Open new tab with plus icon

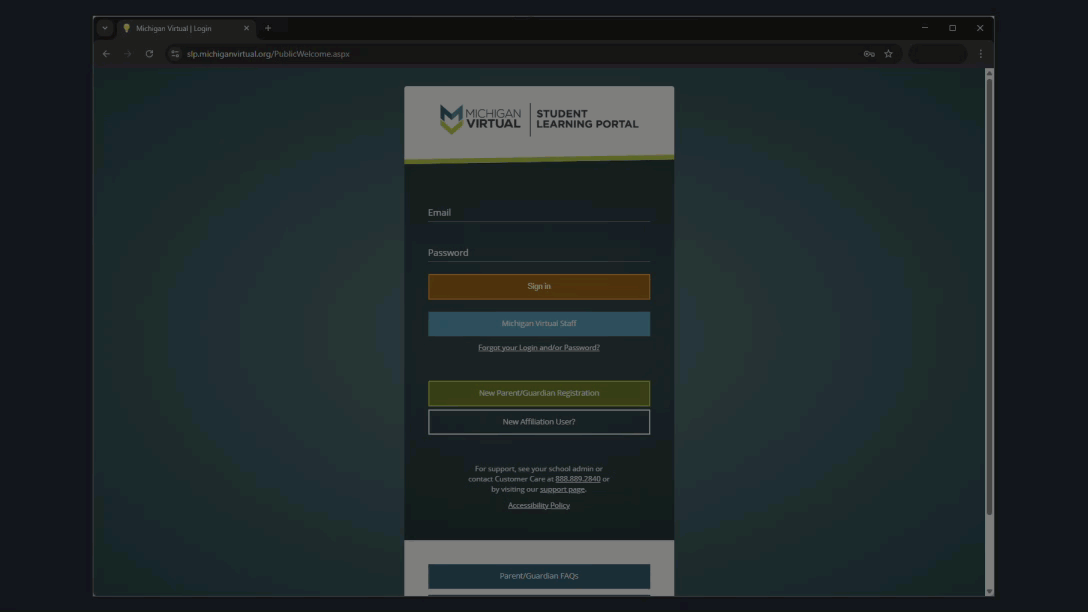(x=268, y=28)
